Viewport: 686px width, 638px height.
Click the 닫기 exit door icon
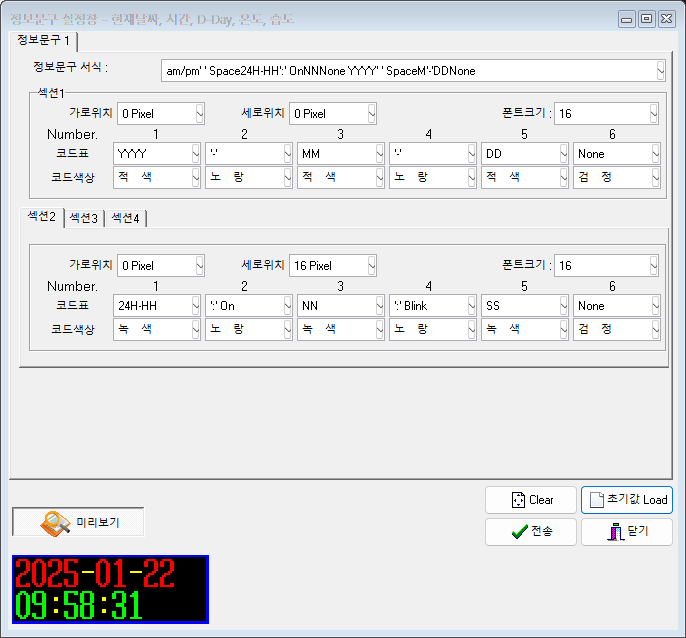(x=615, y=532)
